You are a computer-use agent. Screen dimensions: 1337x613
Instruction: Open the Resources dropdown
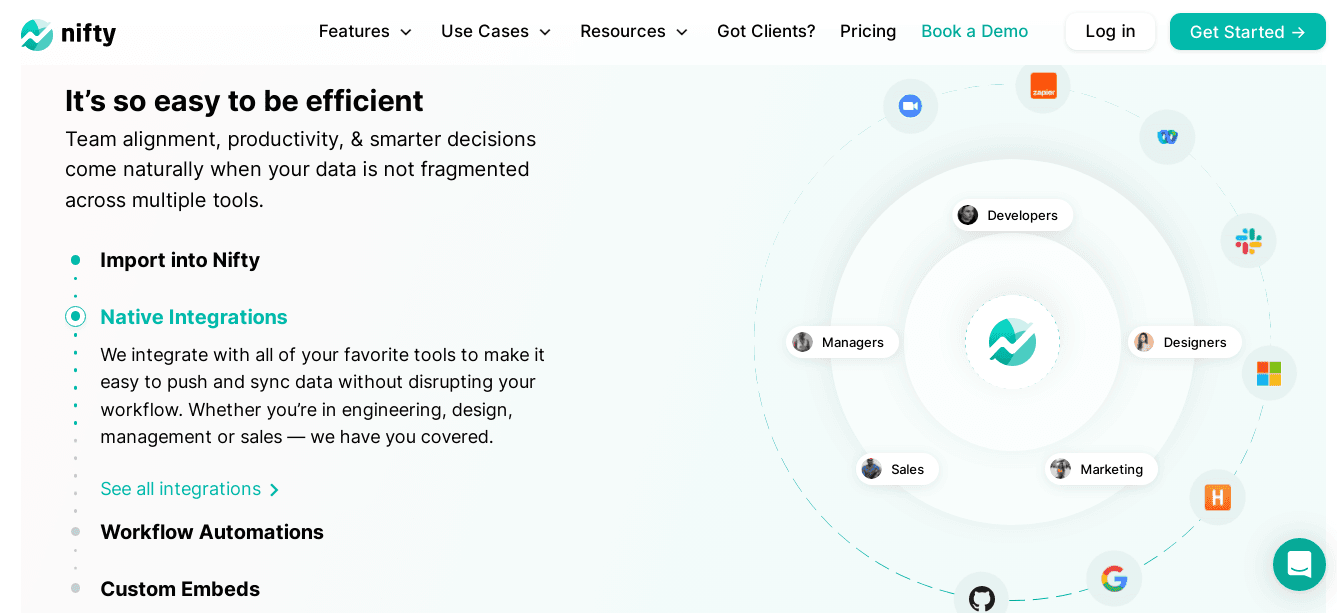(633, 31)
